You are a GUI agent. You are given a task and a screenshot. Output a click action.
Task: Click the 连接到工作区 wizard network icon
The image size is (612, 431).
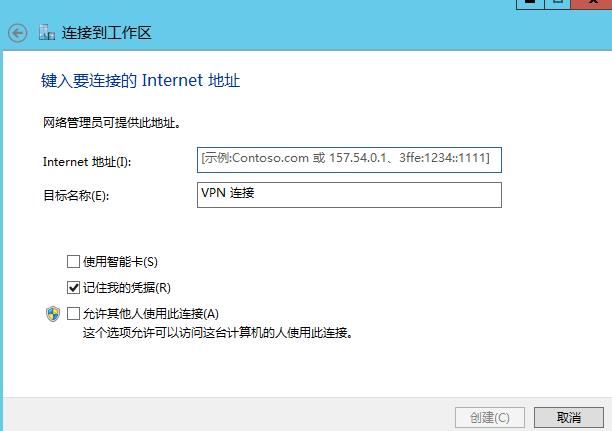click(47, 32)
